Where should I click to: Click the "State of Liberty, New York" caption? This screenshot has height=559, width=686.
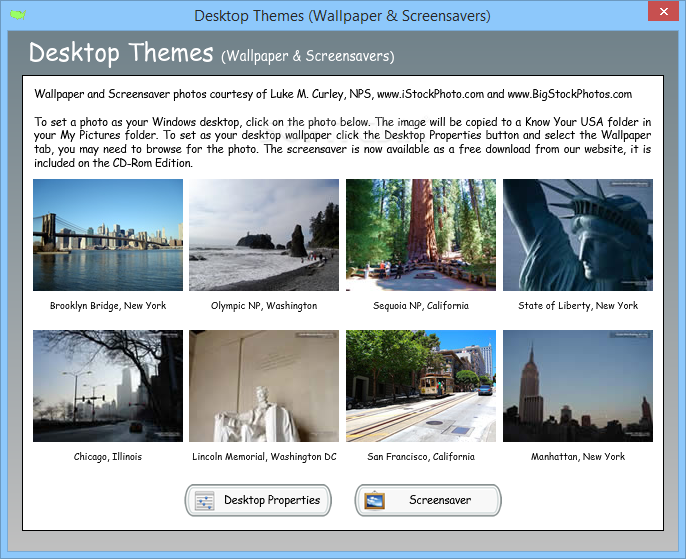click(578, 306)
